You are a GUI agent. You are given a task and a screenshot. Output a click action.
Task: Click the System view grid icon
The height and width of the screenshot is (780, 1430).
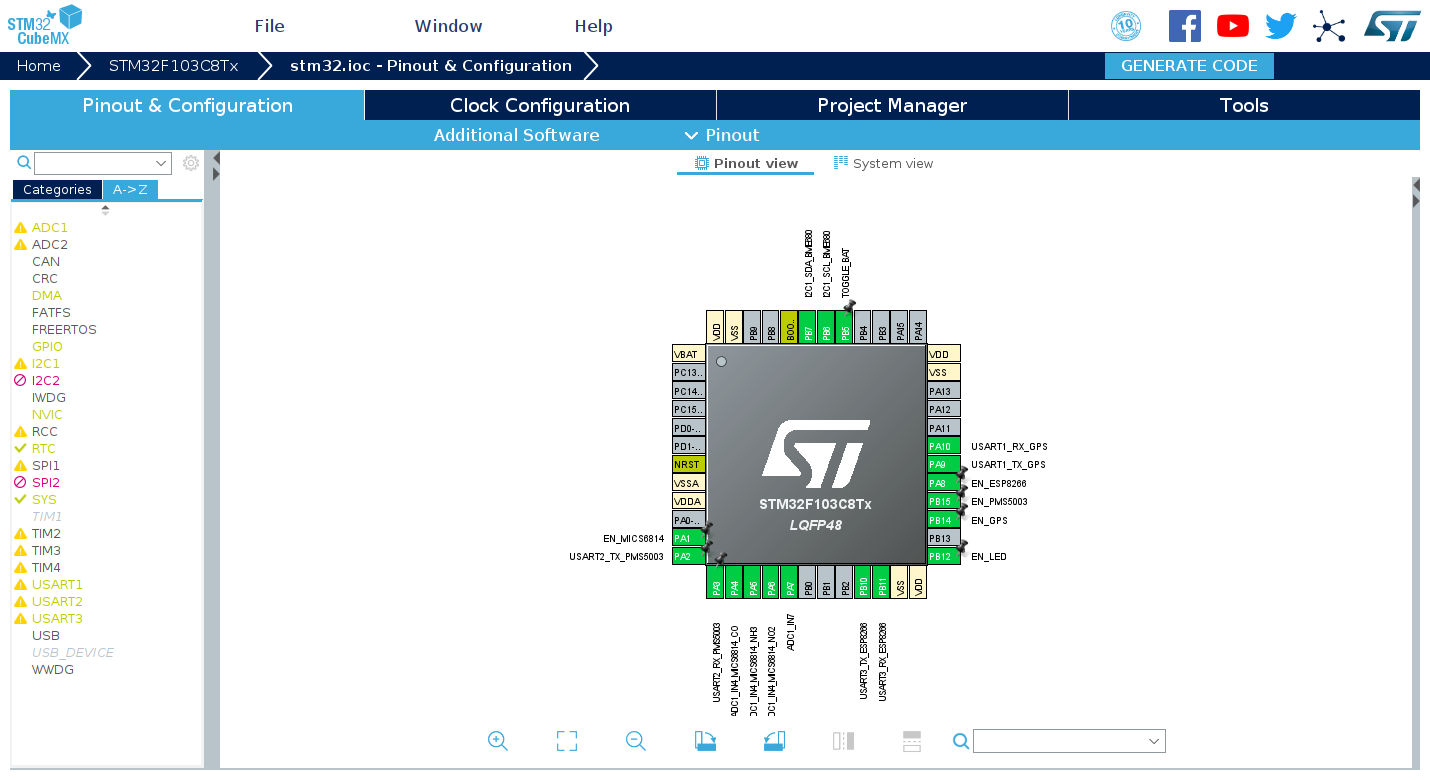[841, 162]
